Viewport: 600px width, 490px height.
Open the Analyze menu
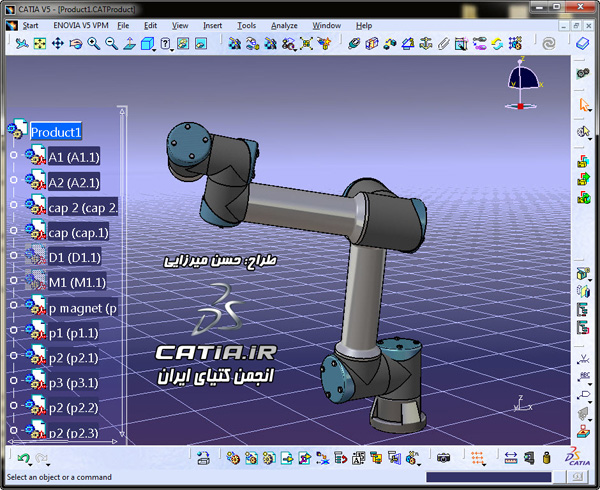pos(284,26)
